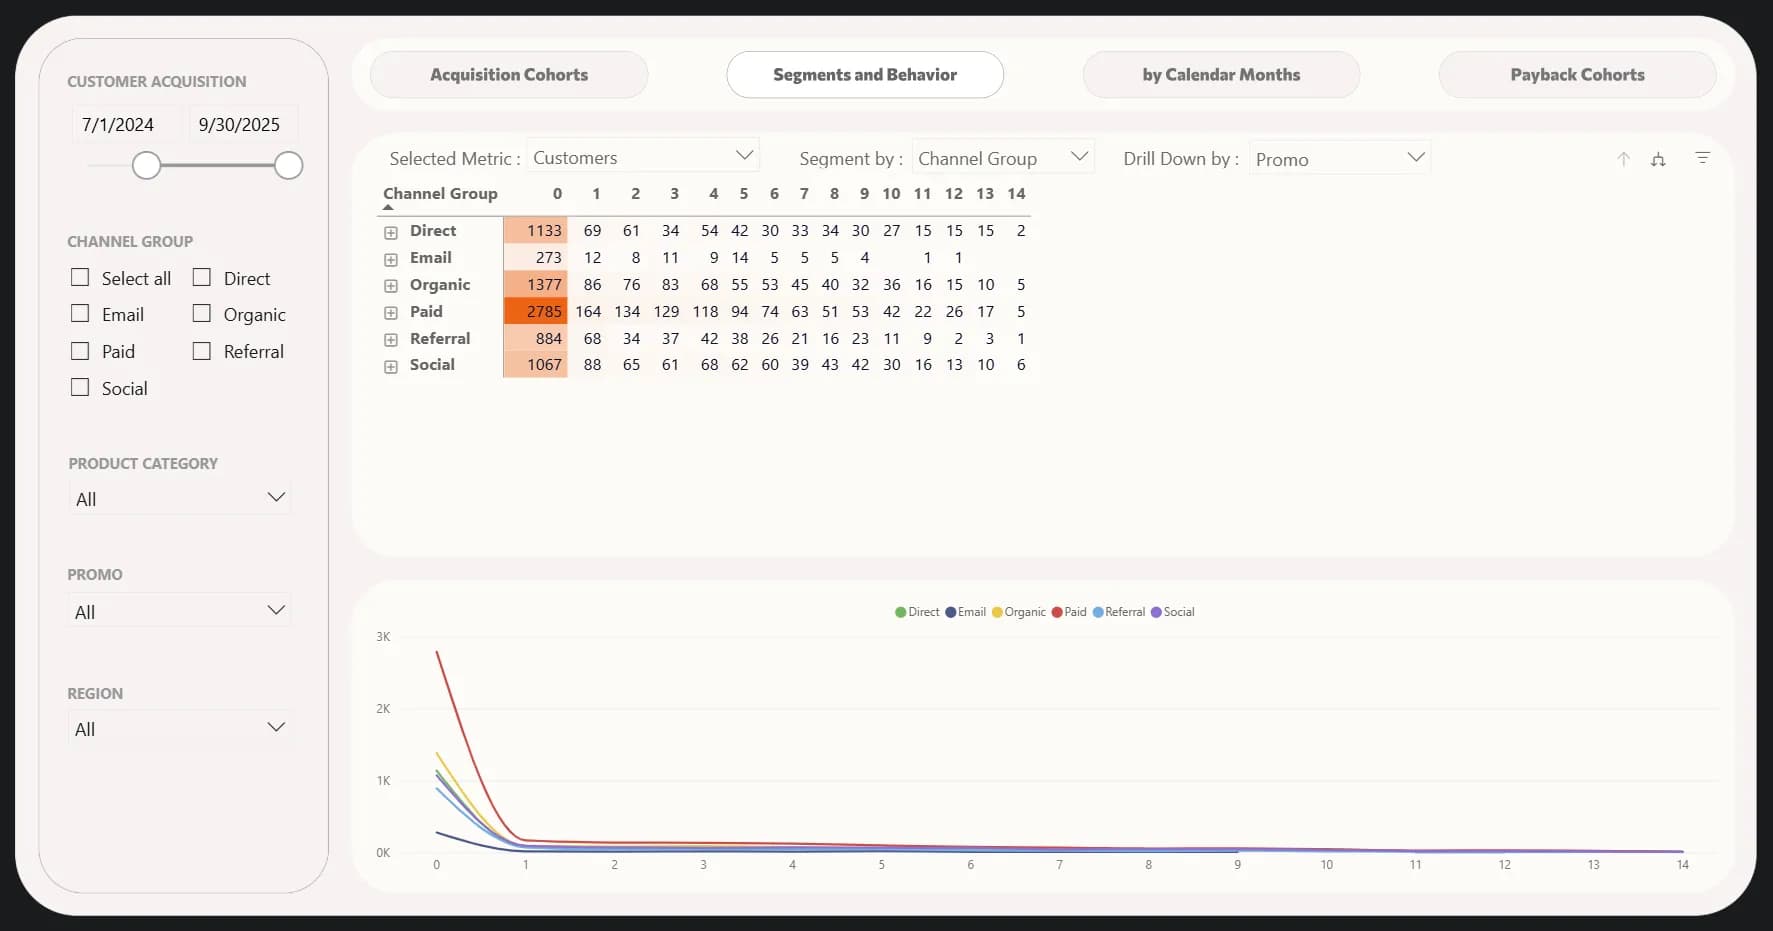Screen dimensions: 1773x931
Task: Click the Direct legend marker in chart
Action: (900, 612)
